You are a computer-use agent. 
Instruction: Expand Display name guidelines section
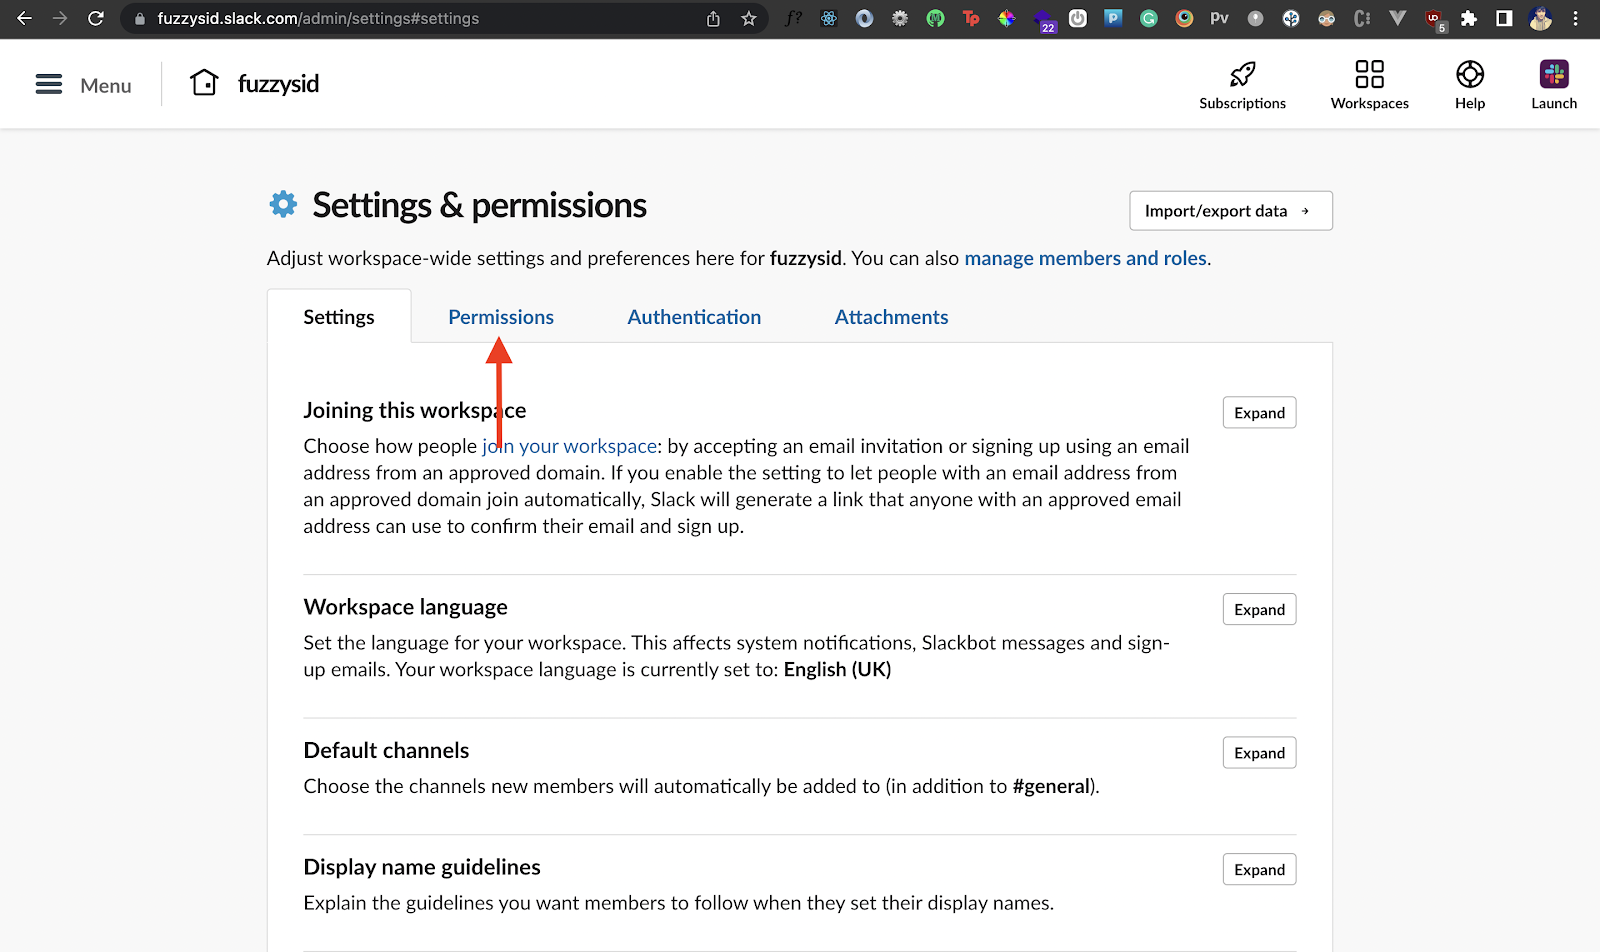(1259, 870)
